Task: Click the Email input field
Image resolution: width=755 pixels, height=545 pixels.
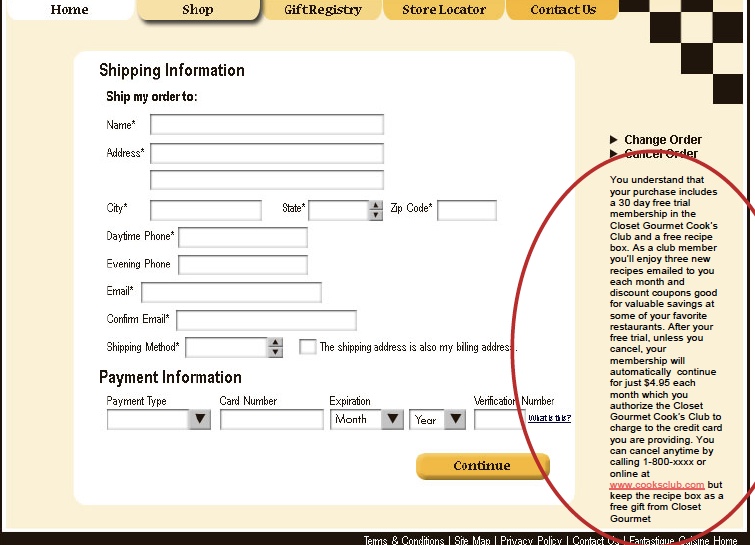Action: (x=231, y=292)
